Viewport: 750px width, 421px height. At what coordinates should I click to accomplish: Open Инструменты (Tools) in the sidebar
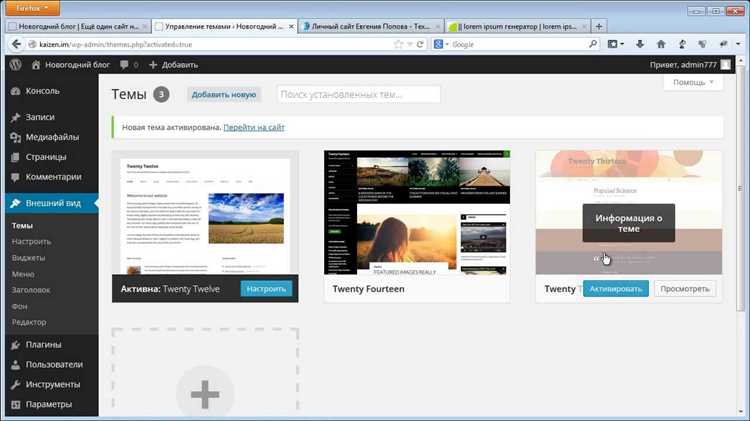coord(54,385)
